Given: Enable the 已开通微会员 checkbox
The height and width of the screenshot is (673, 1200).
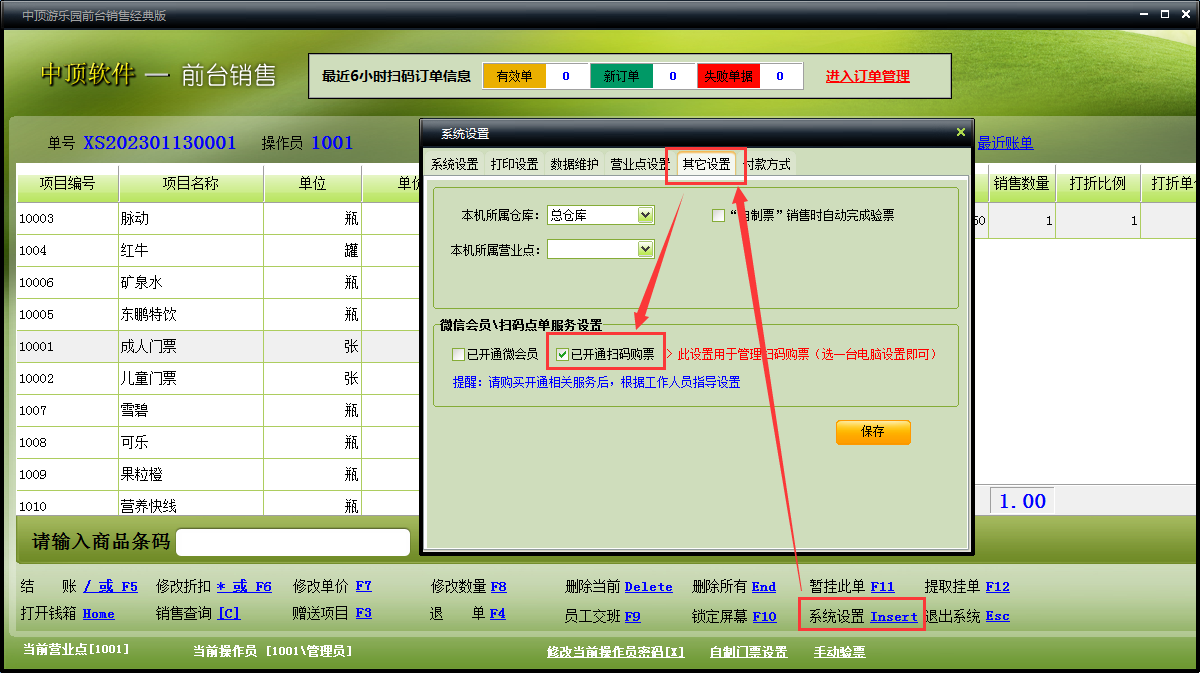Looking at the screenshot, I should tap(459, 354).
